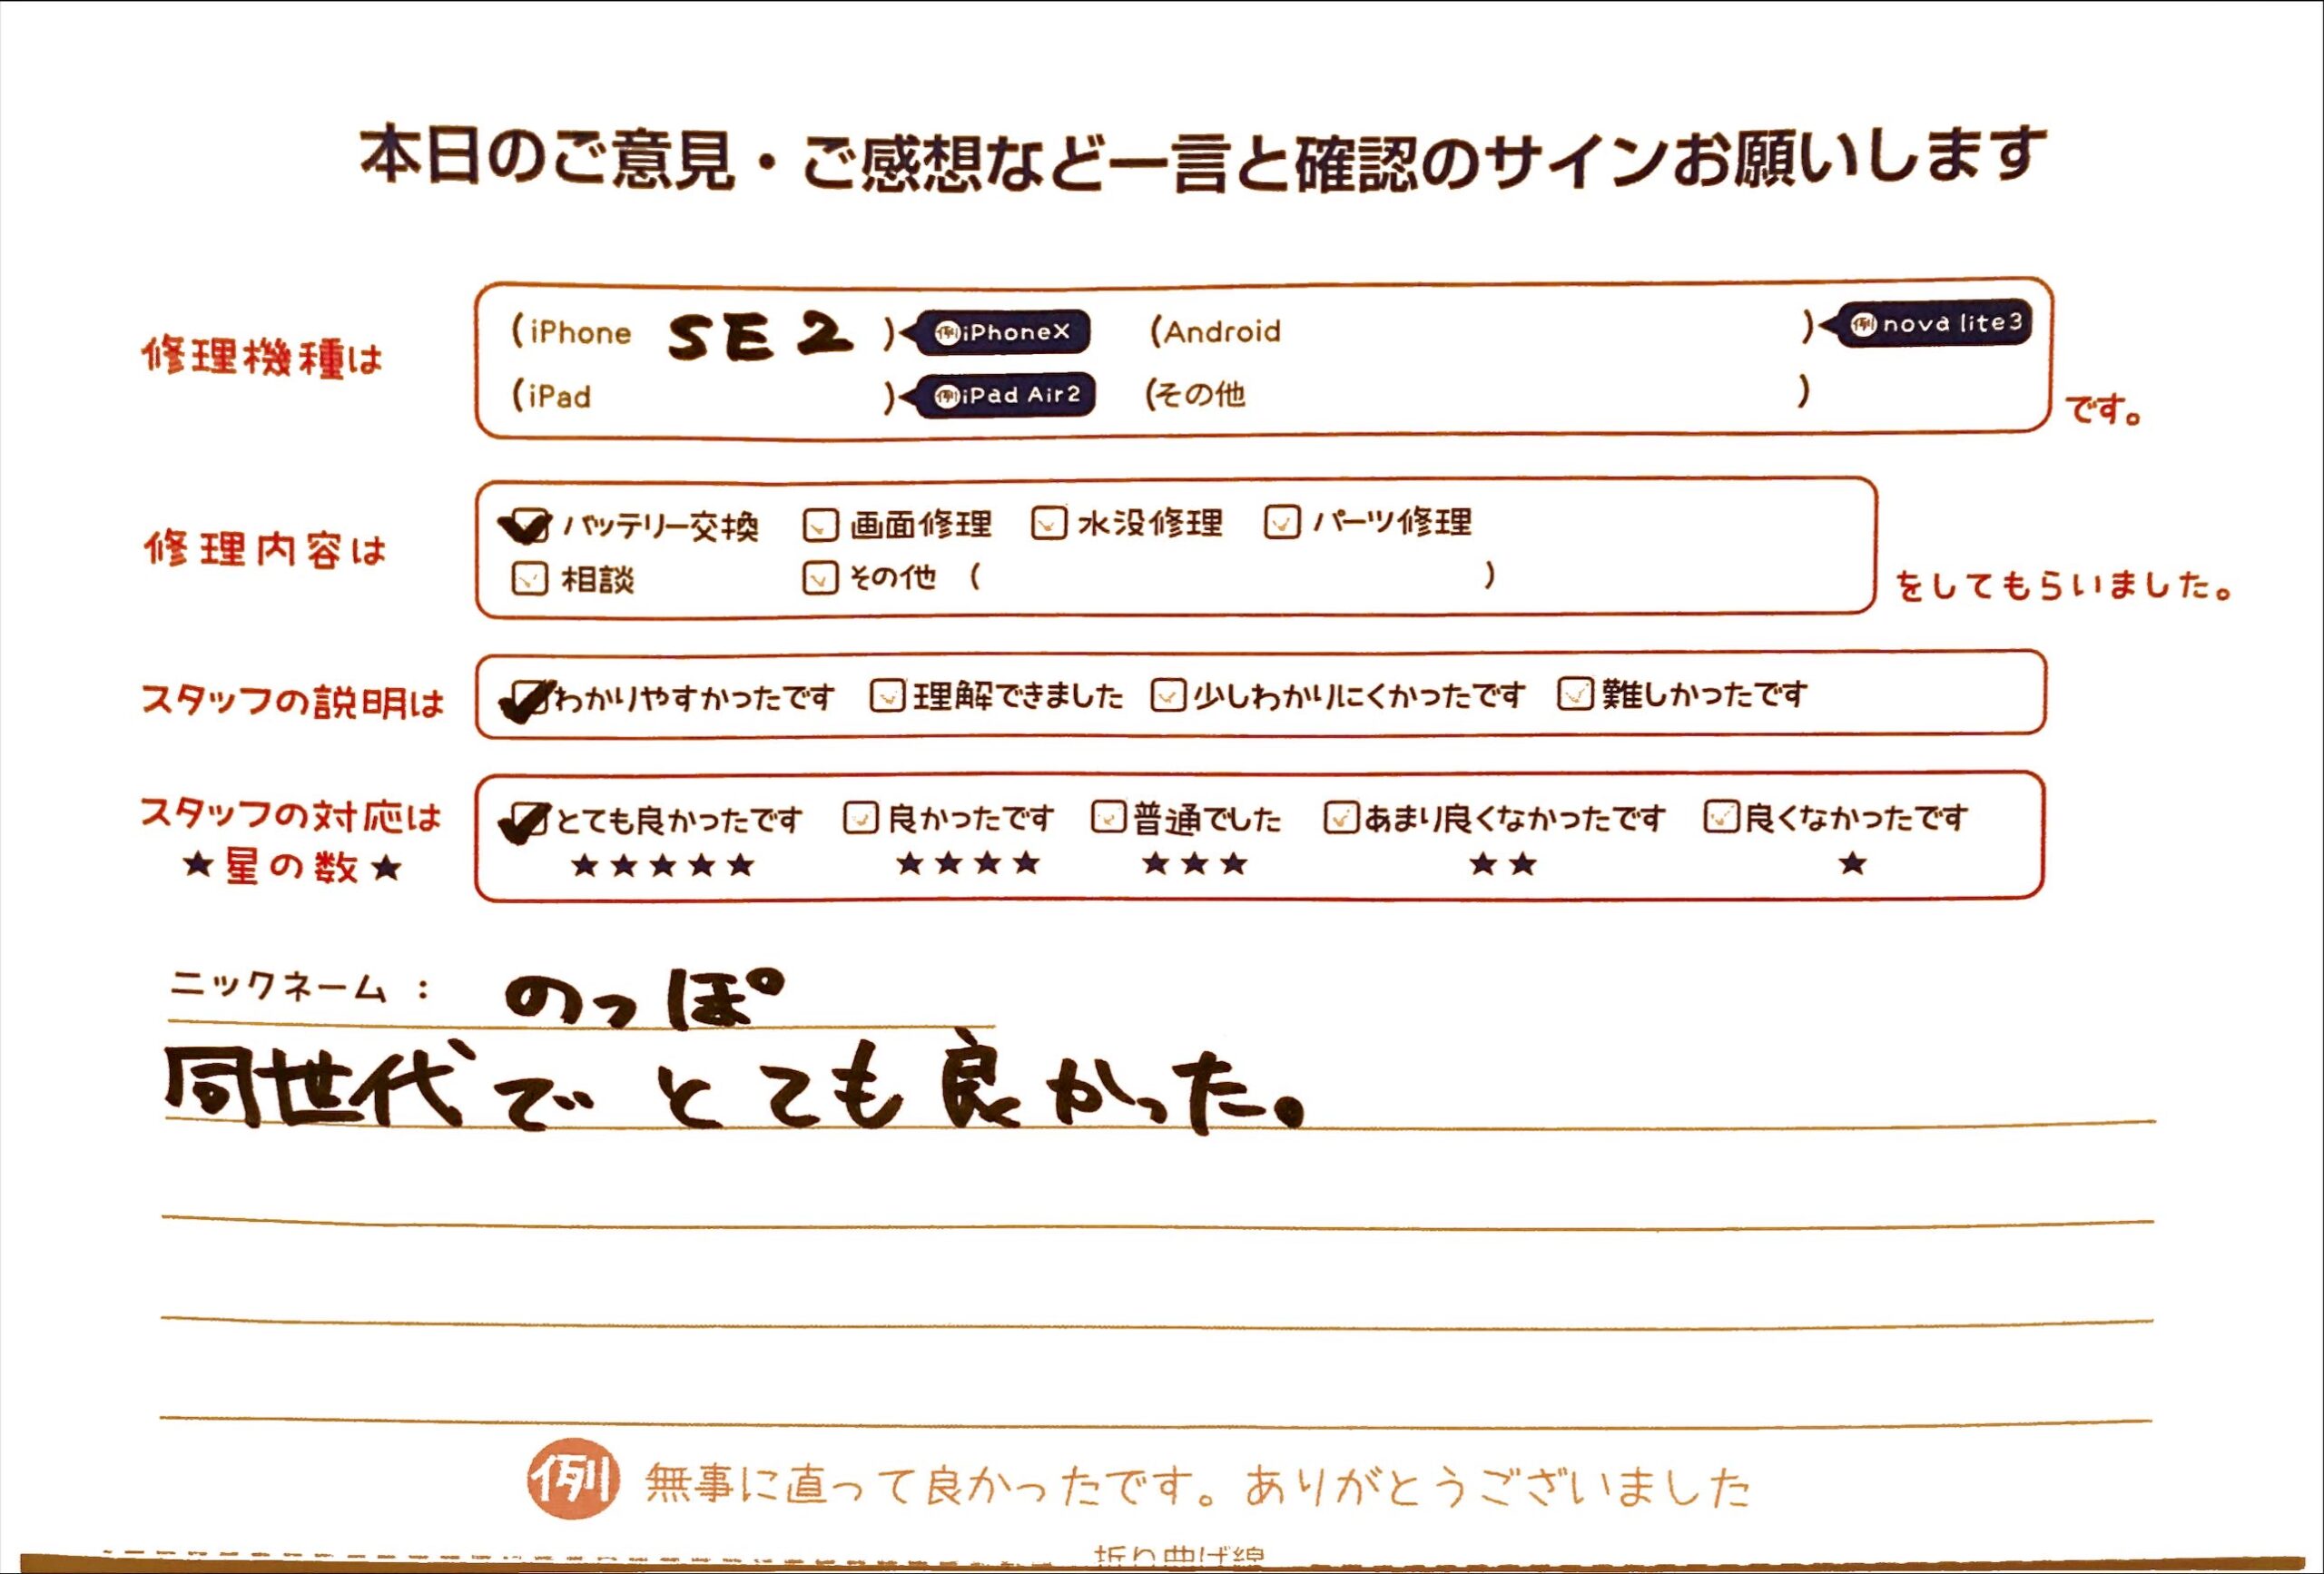Click the page heading 本日のご意見・ご感想
Image resolution: width=2324 pixels, height=1574 pixels.
(1203, 158)
